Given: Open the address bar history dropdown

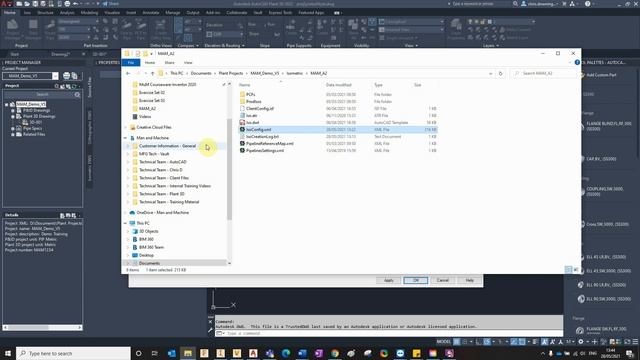Looking at the screenshot, I should 490,73.
